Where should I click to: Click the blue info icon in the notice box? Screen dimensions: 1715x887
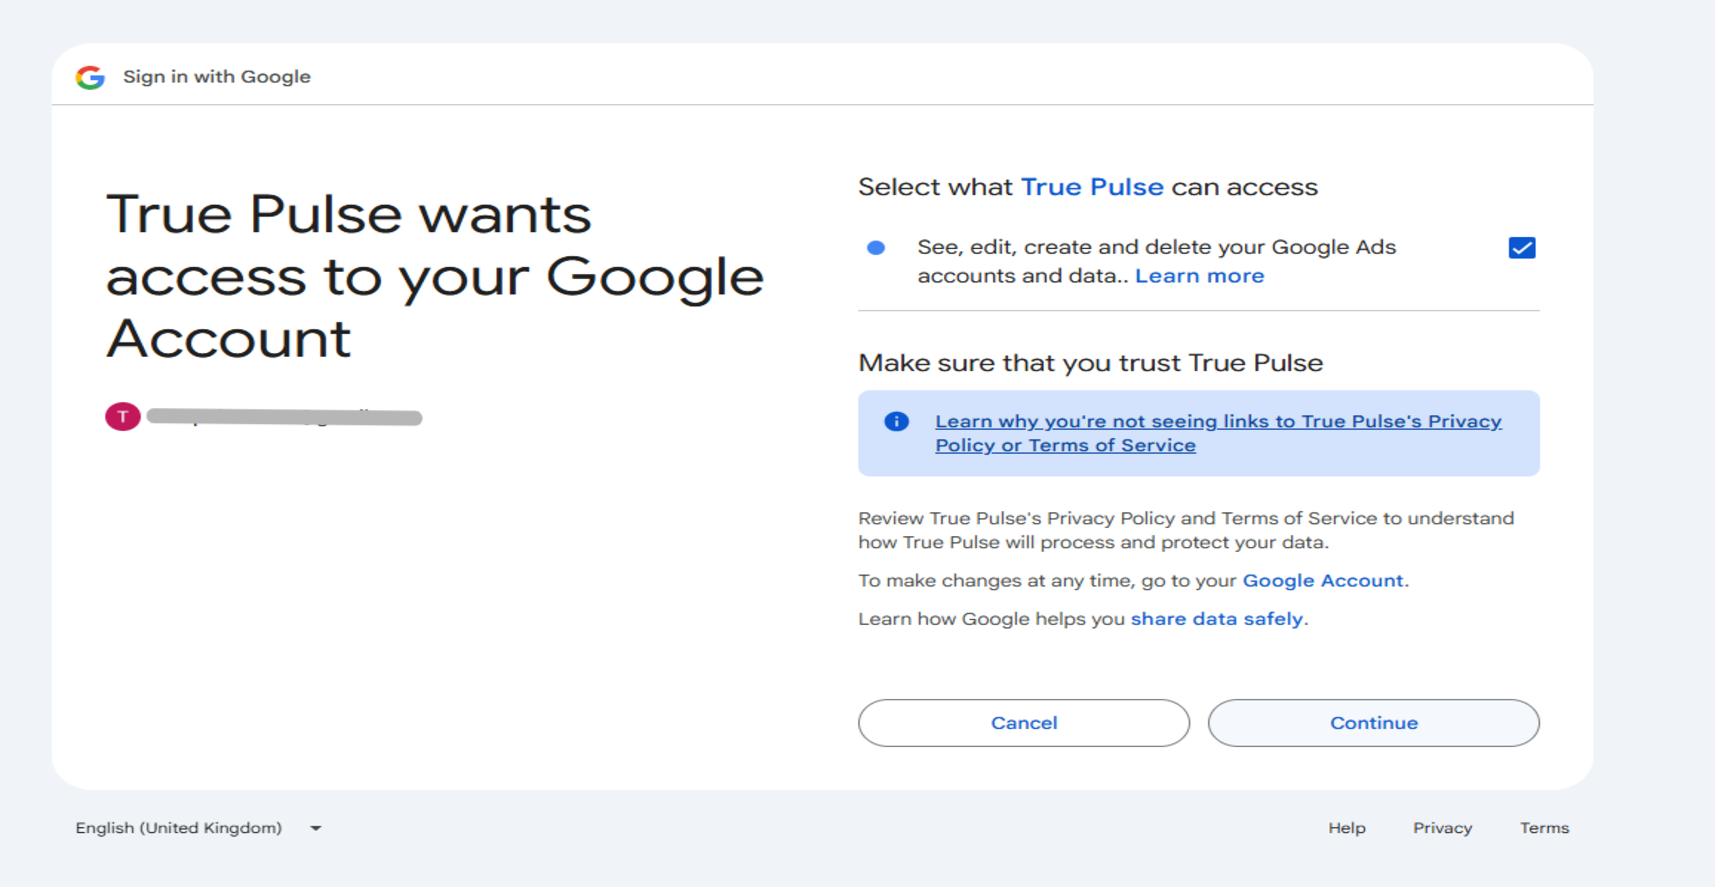point(896,421)
